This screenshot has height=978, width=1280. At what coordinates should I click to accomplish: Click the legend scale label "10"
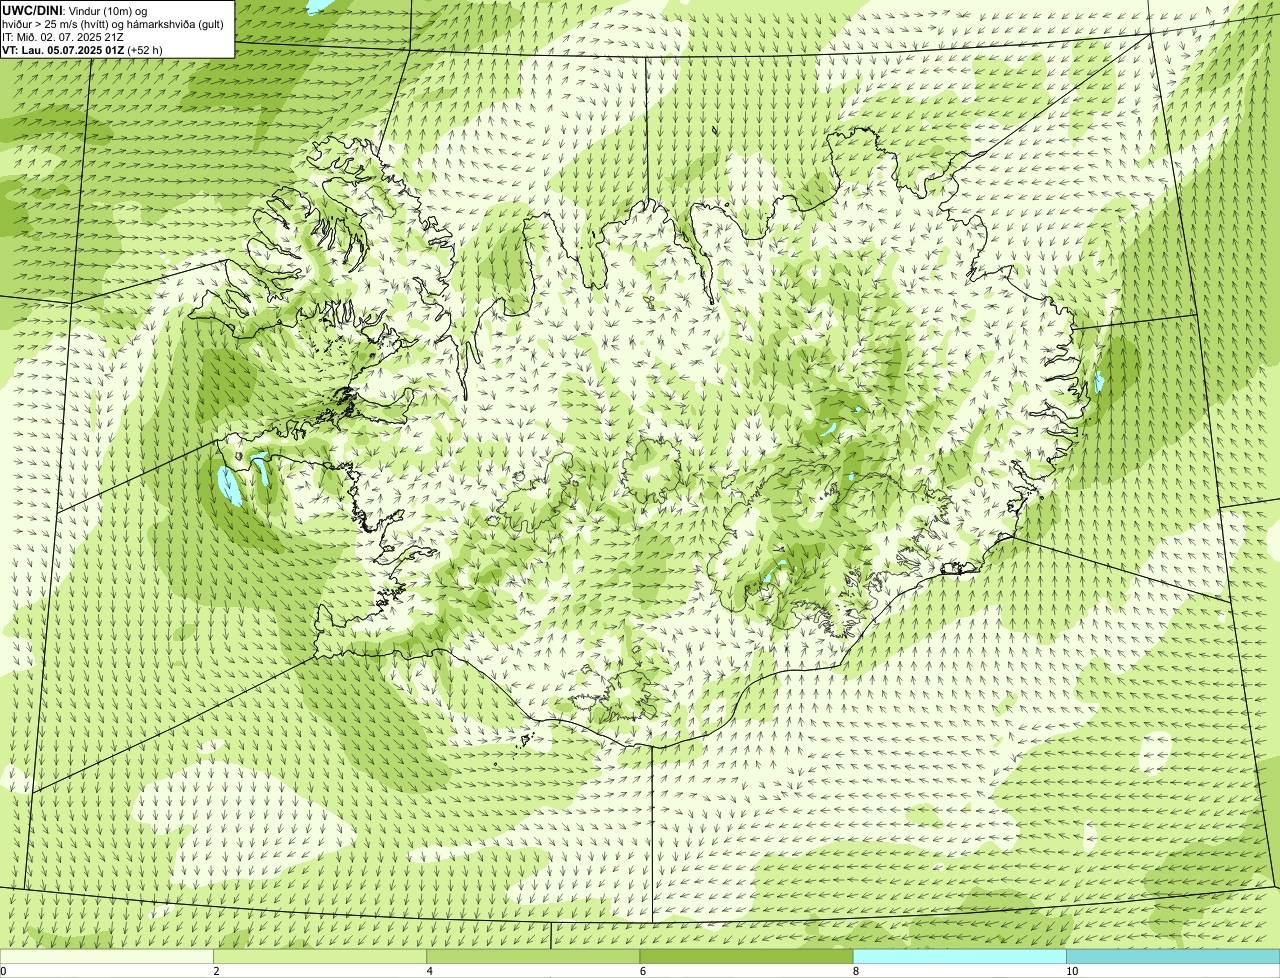point(1072,971)
